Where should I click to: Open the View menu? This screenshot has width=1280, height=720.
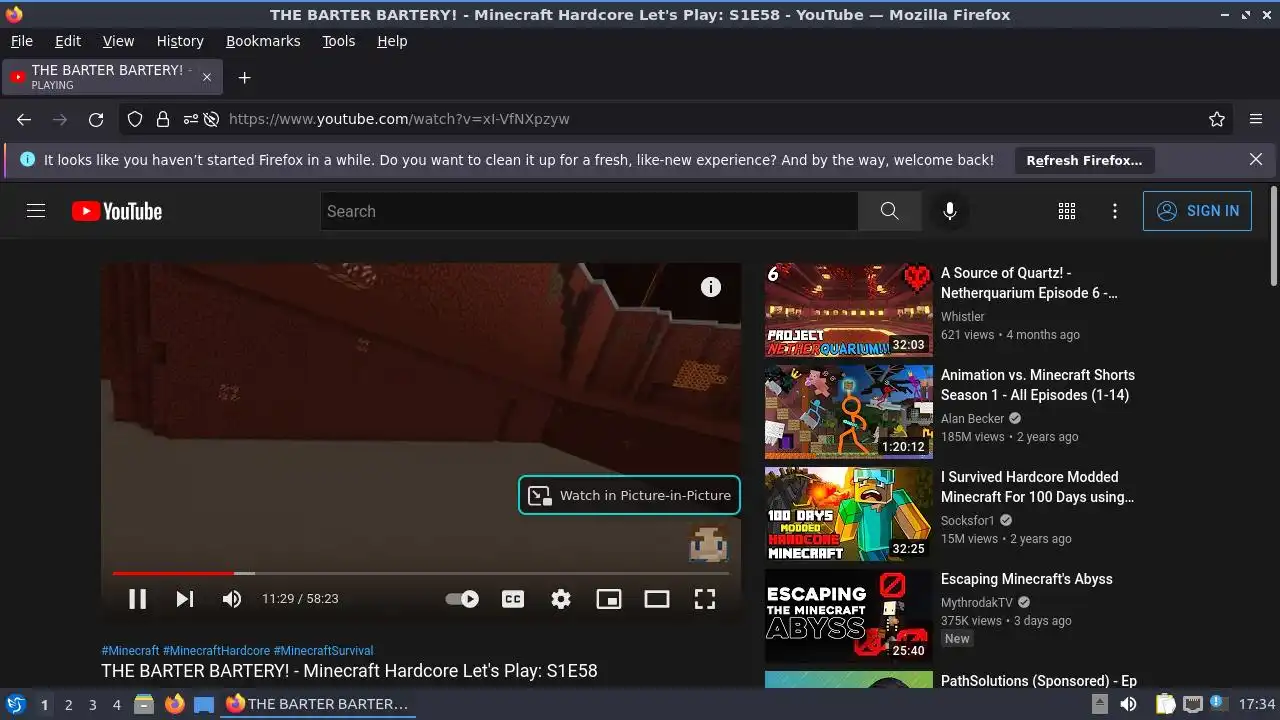[x=118, y=41]
